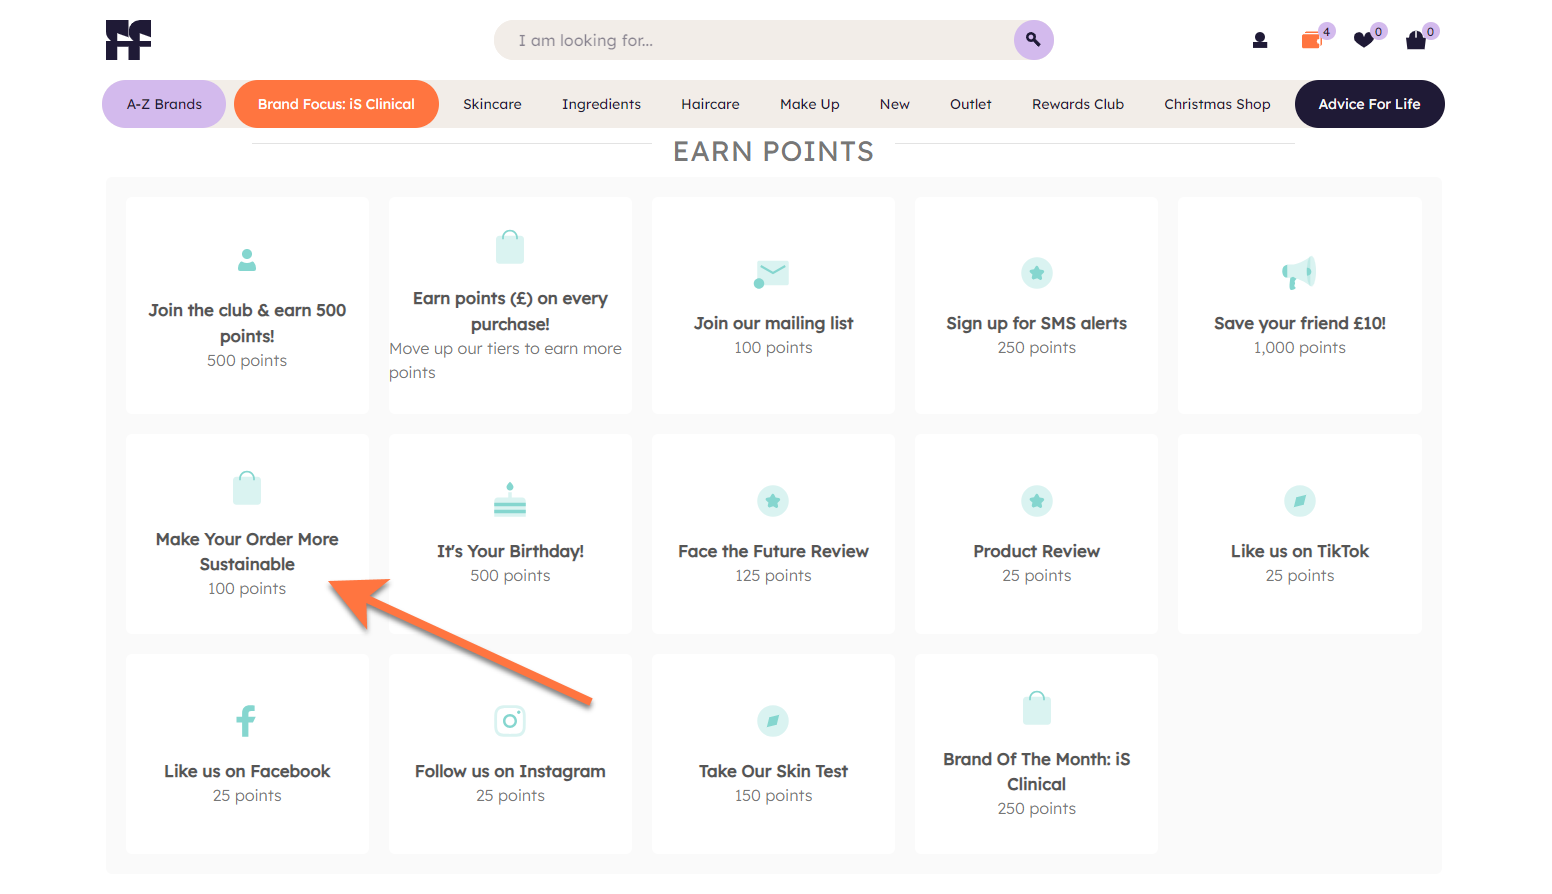Click the Facebook icon in rewards grid
This screenshot has width=1552, height=894.
point(246,720)
